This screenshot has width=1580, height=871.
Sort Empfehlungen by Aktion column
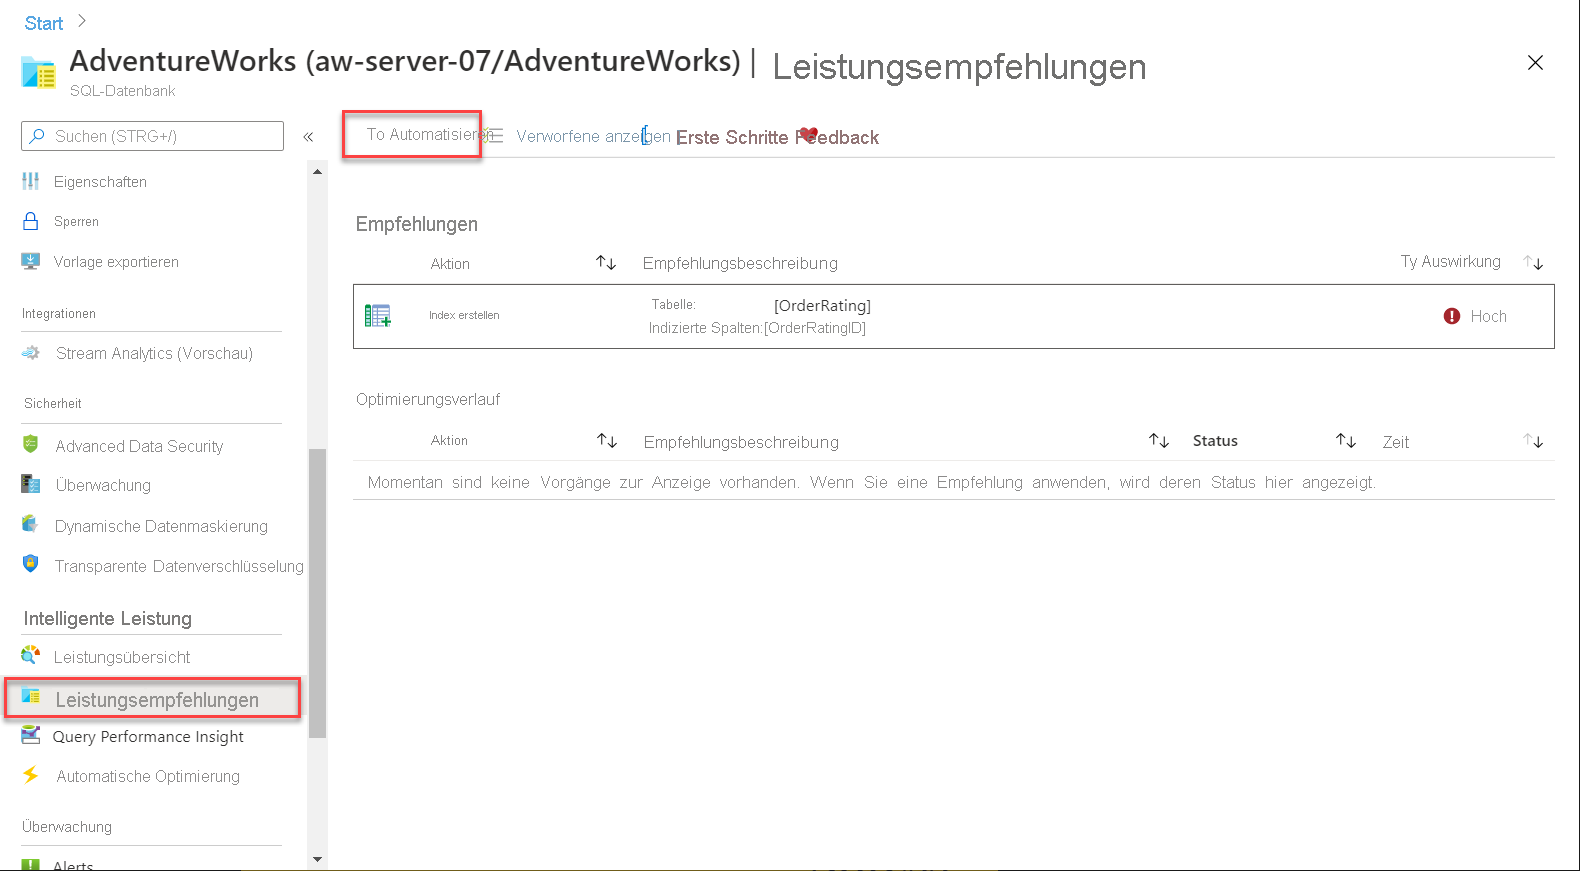[606, 263]
